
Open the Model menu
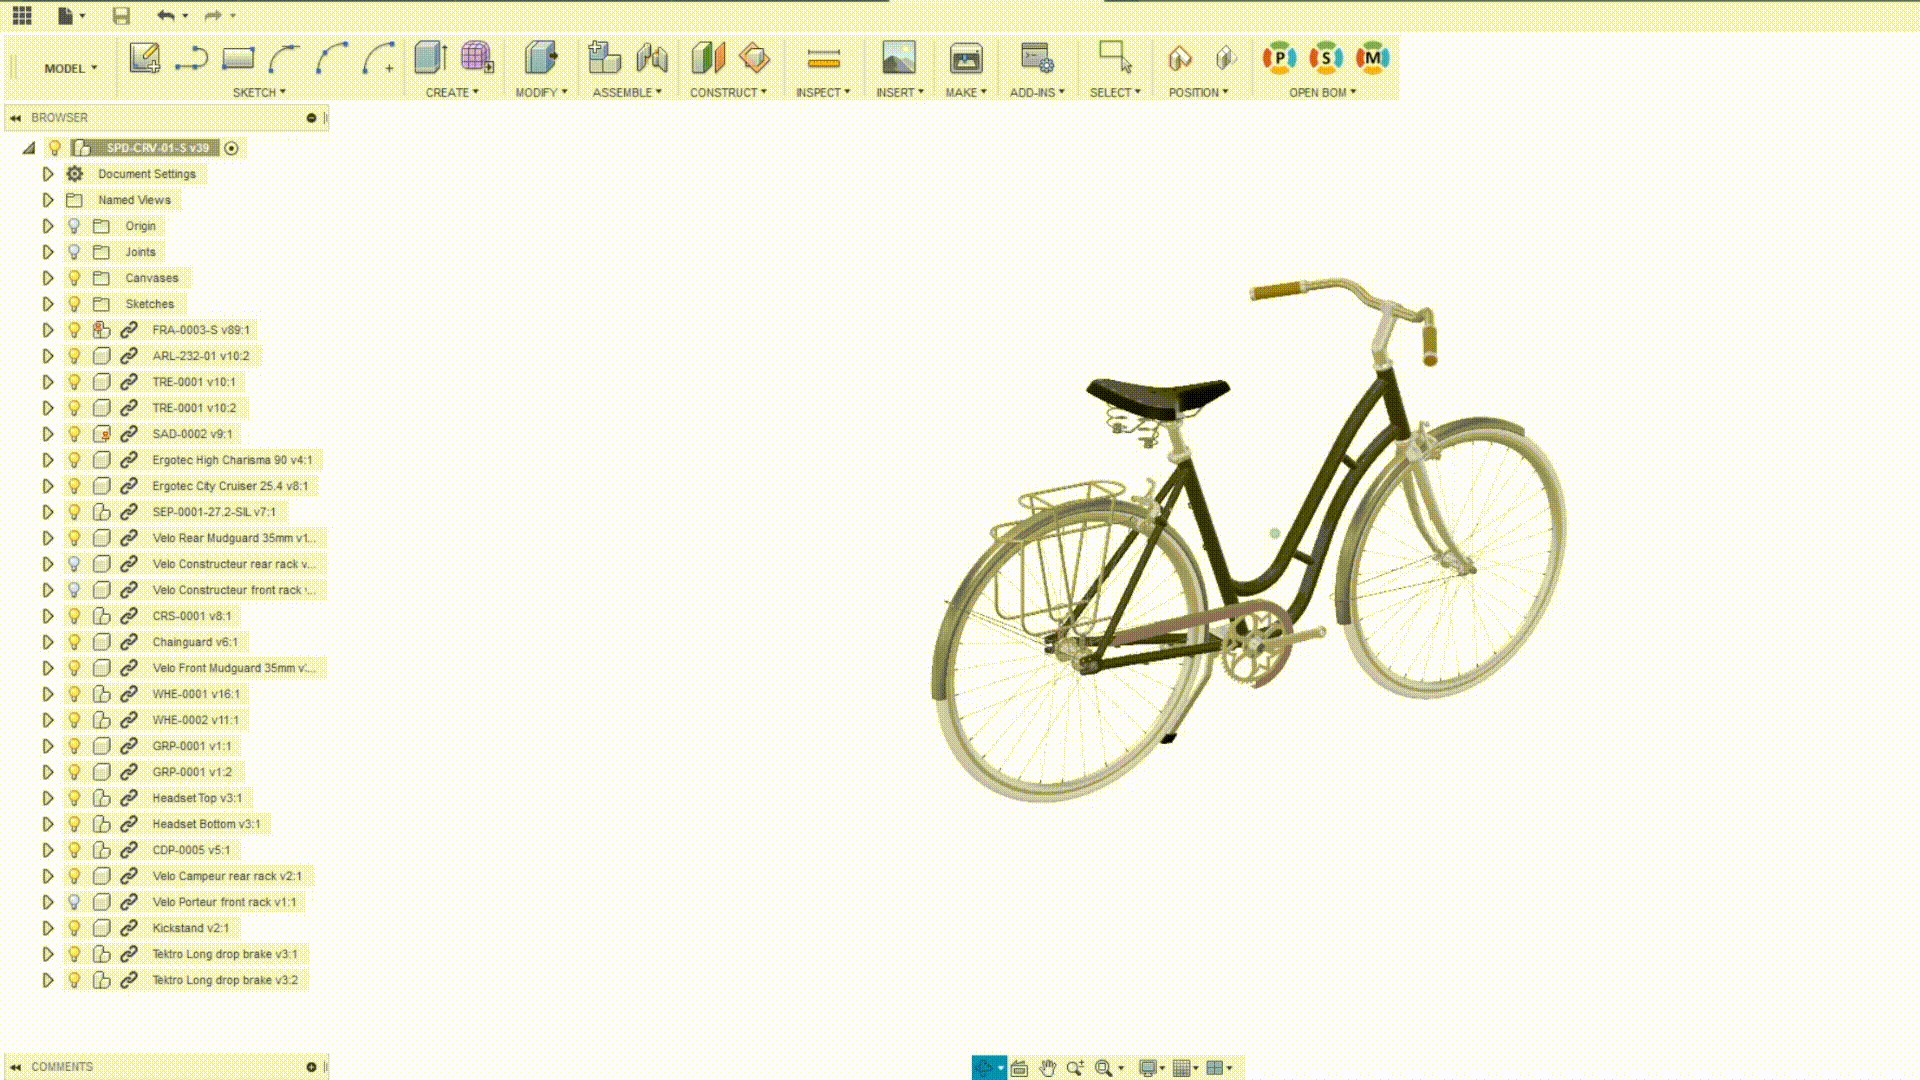pos(69,67)
